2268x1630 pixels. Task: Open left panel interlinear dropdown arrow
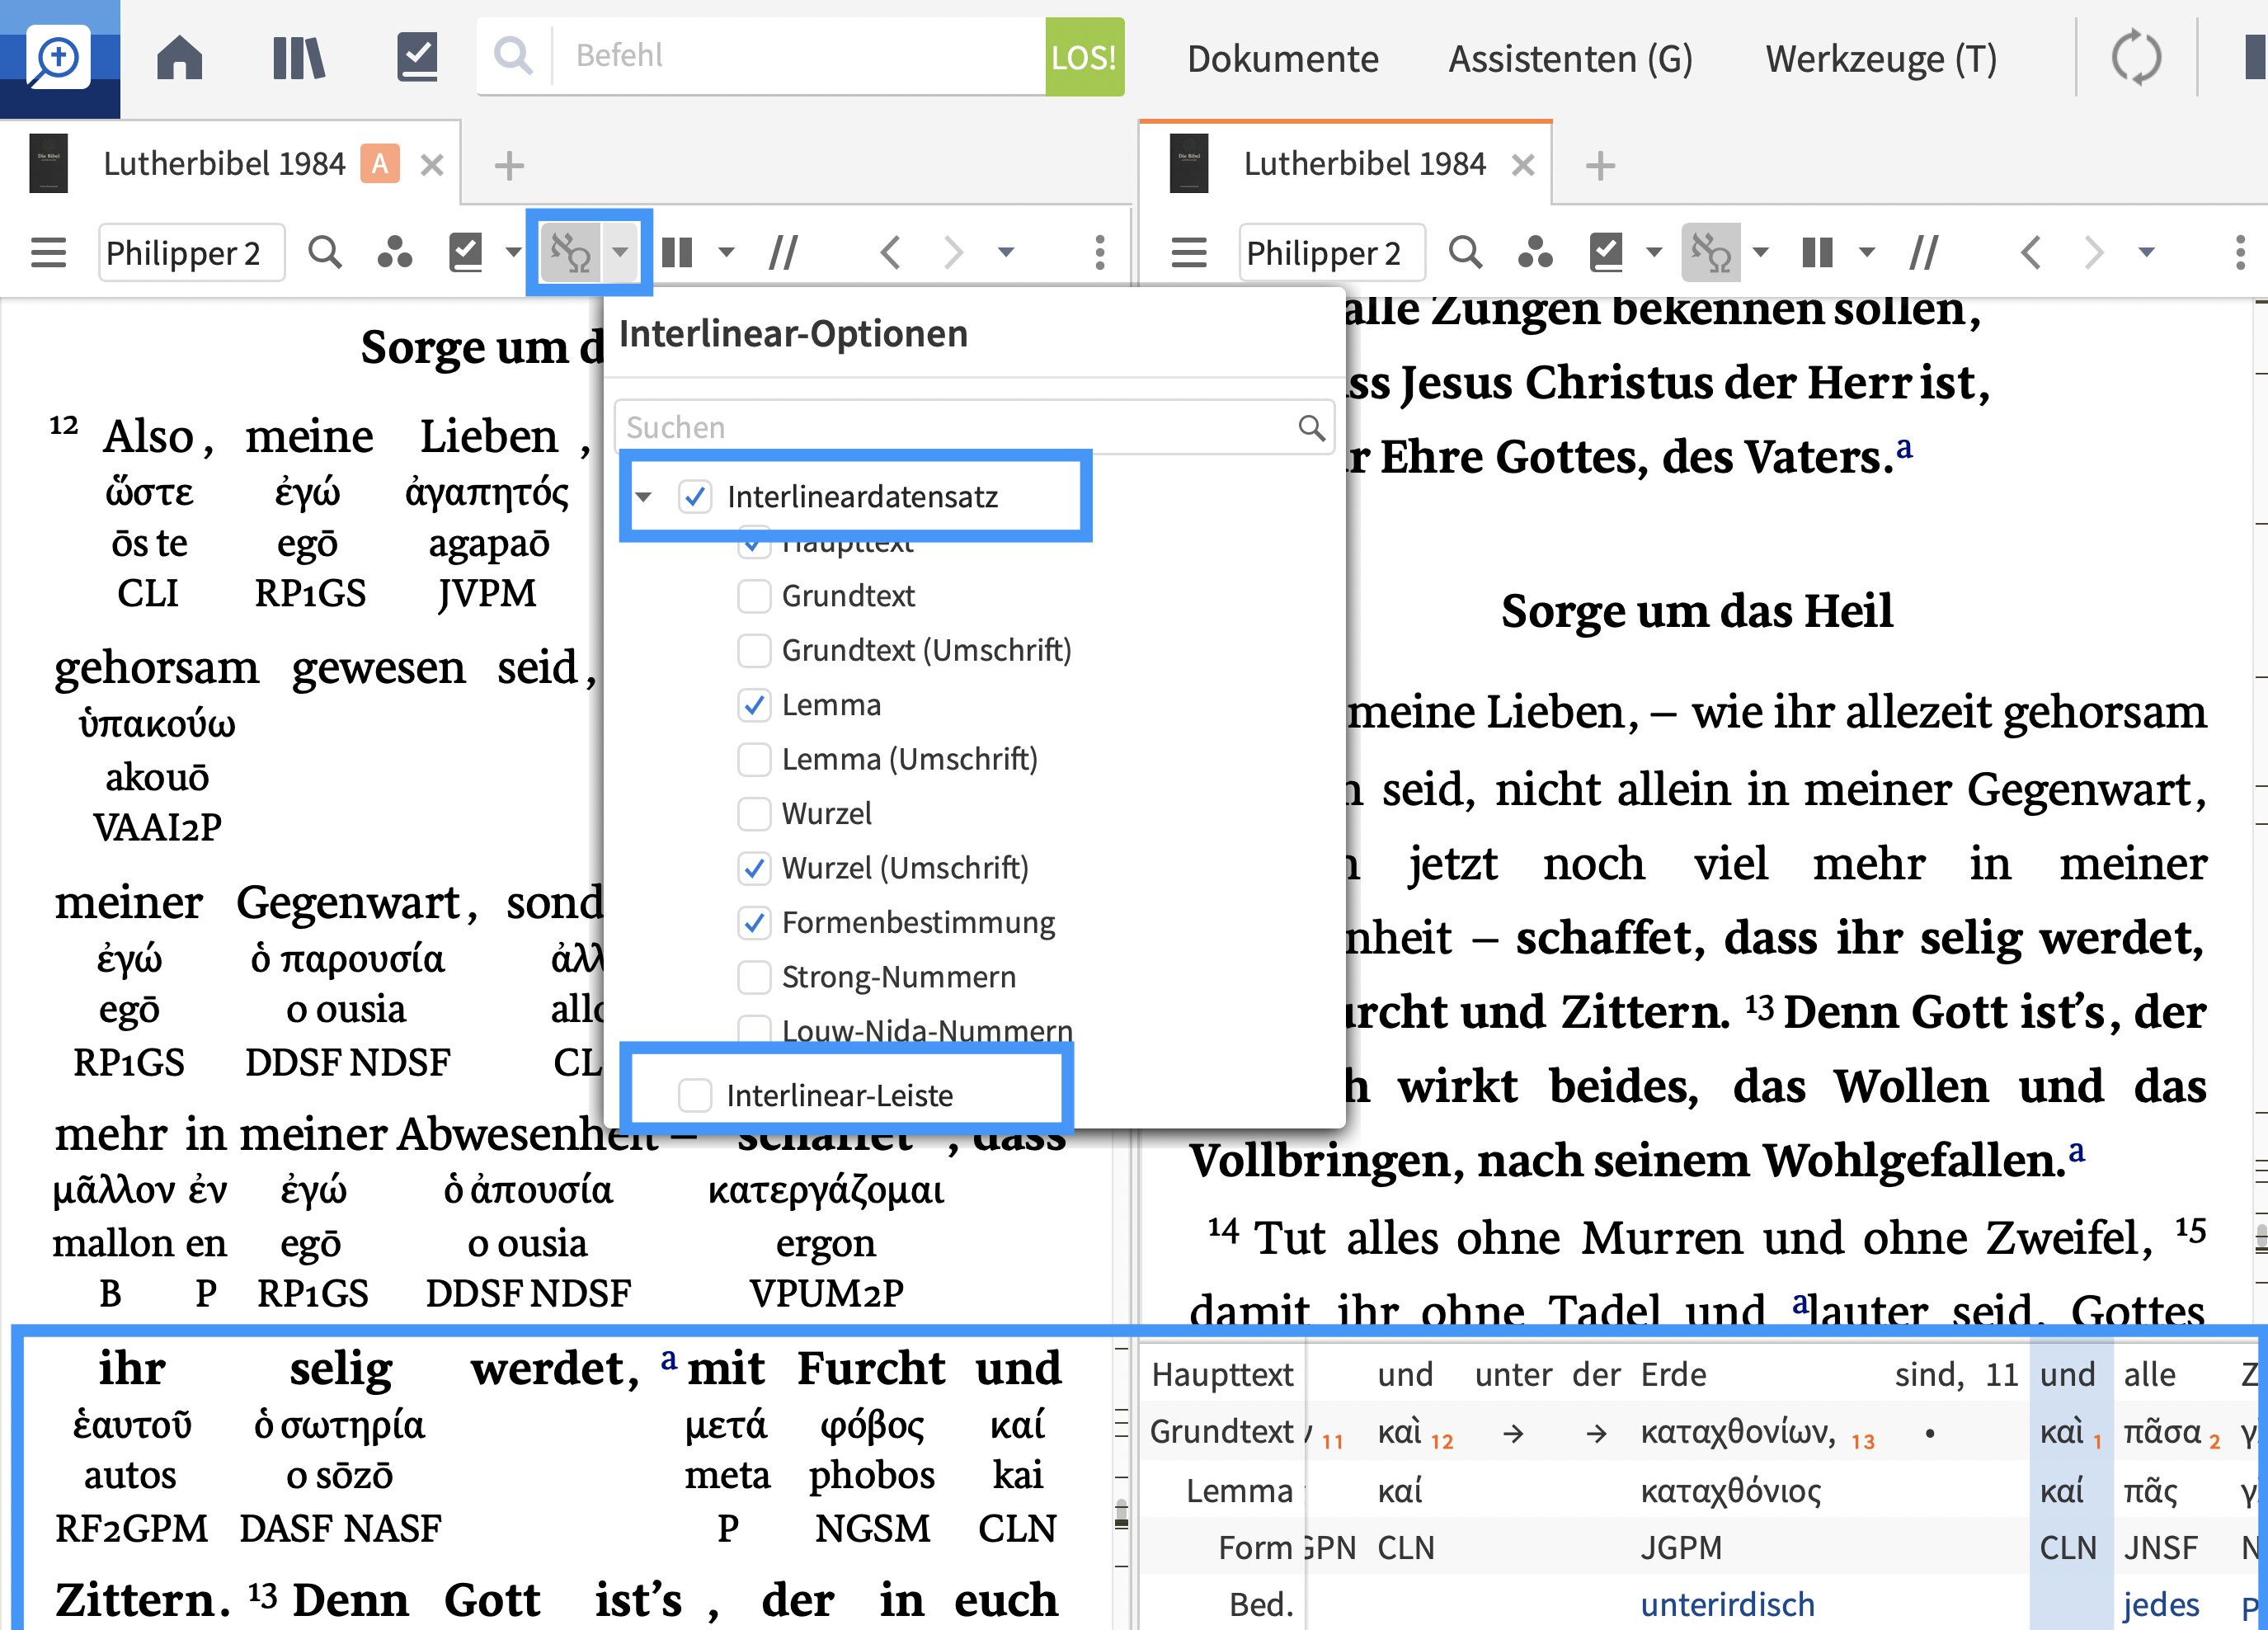tap(621, 252)
